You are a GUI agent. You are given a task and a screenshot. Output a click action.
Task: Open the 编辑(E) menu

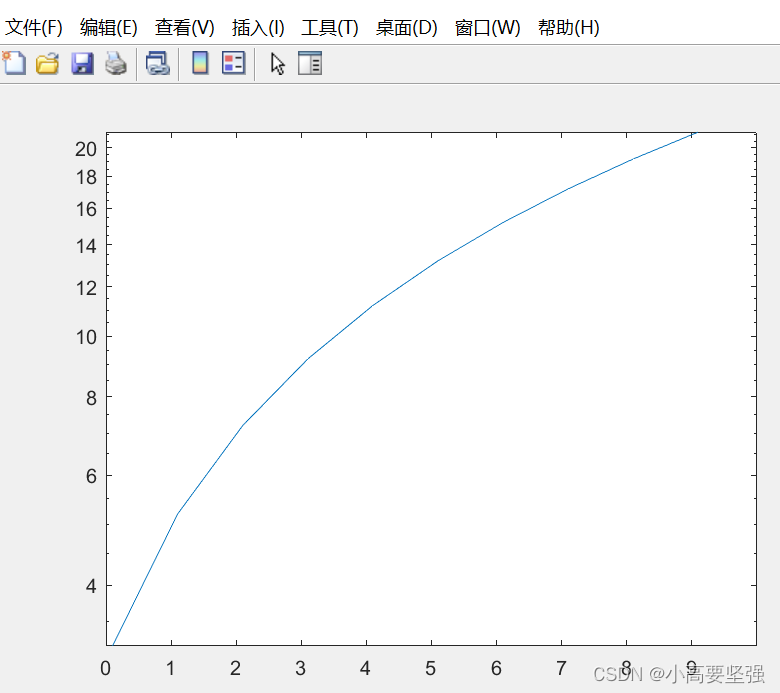click(x=108, y=27)
